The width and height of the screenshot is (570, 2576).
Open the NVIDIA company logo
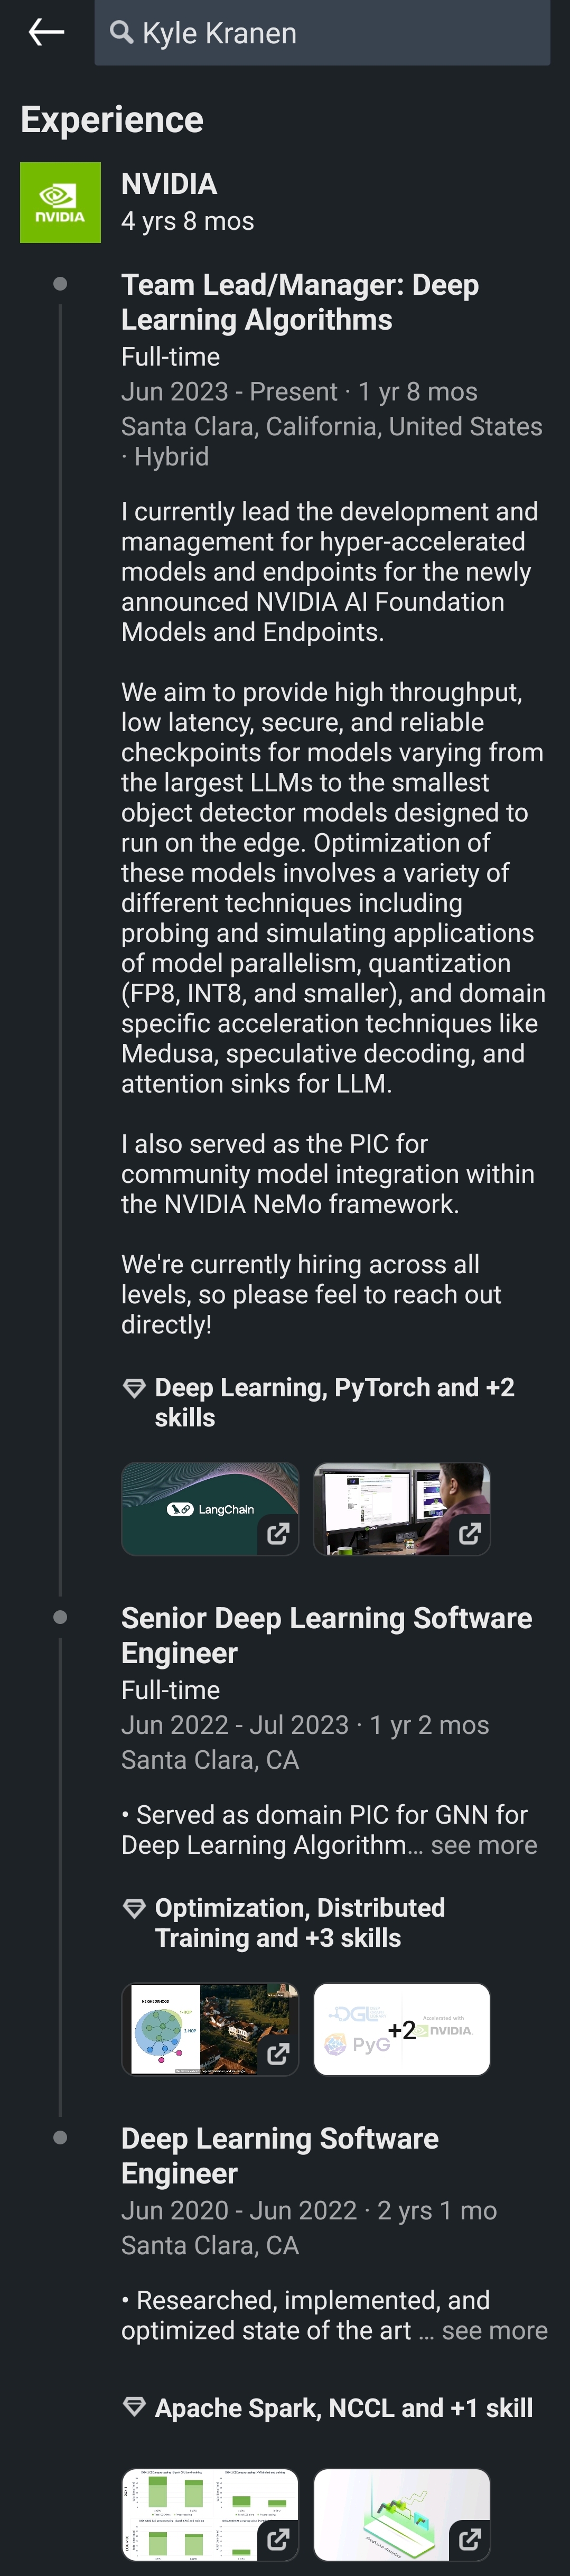click(60, 202)
